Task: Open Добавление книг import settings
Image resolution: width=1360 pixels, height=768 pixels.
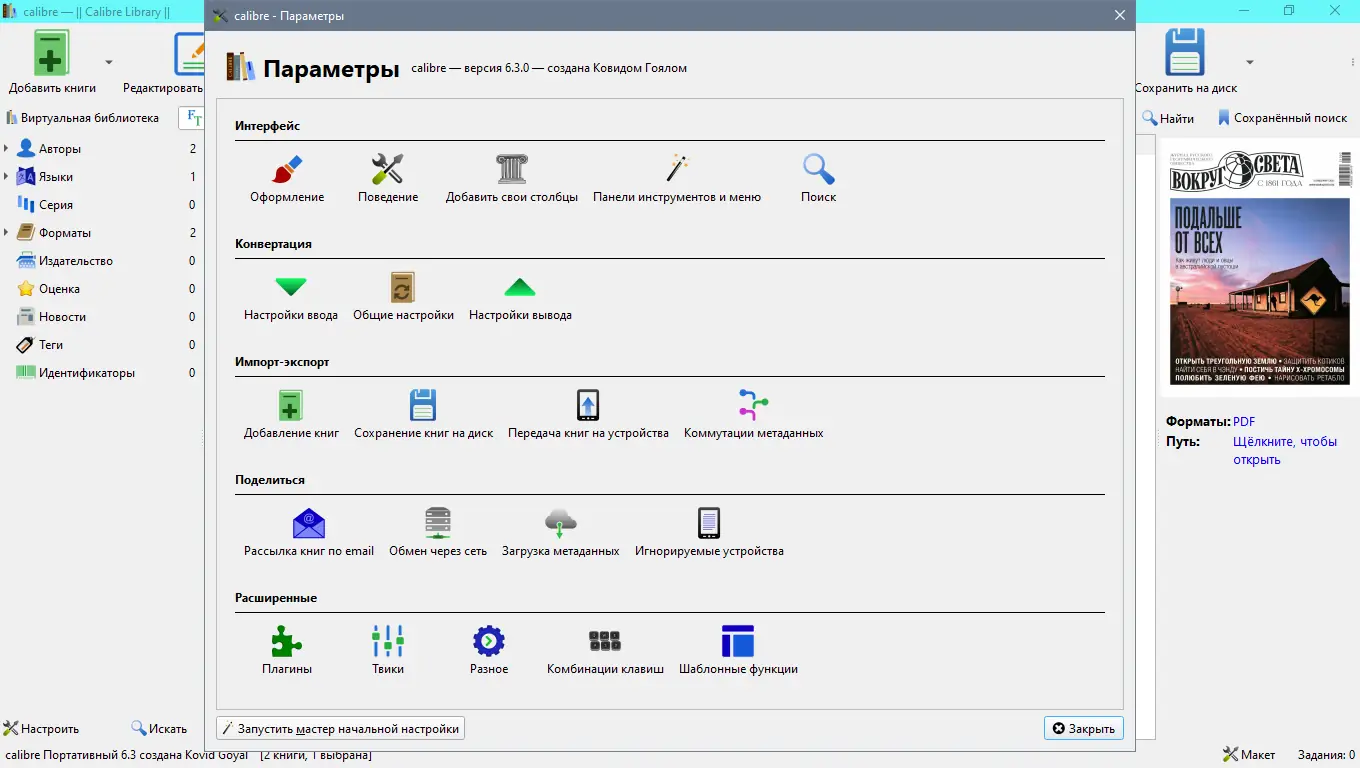Action: 291,415
